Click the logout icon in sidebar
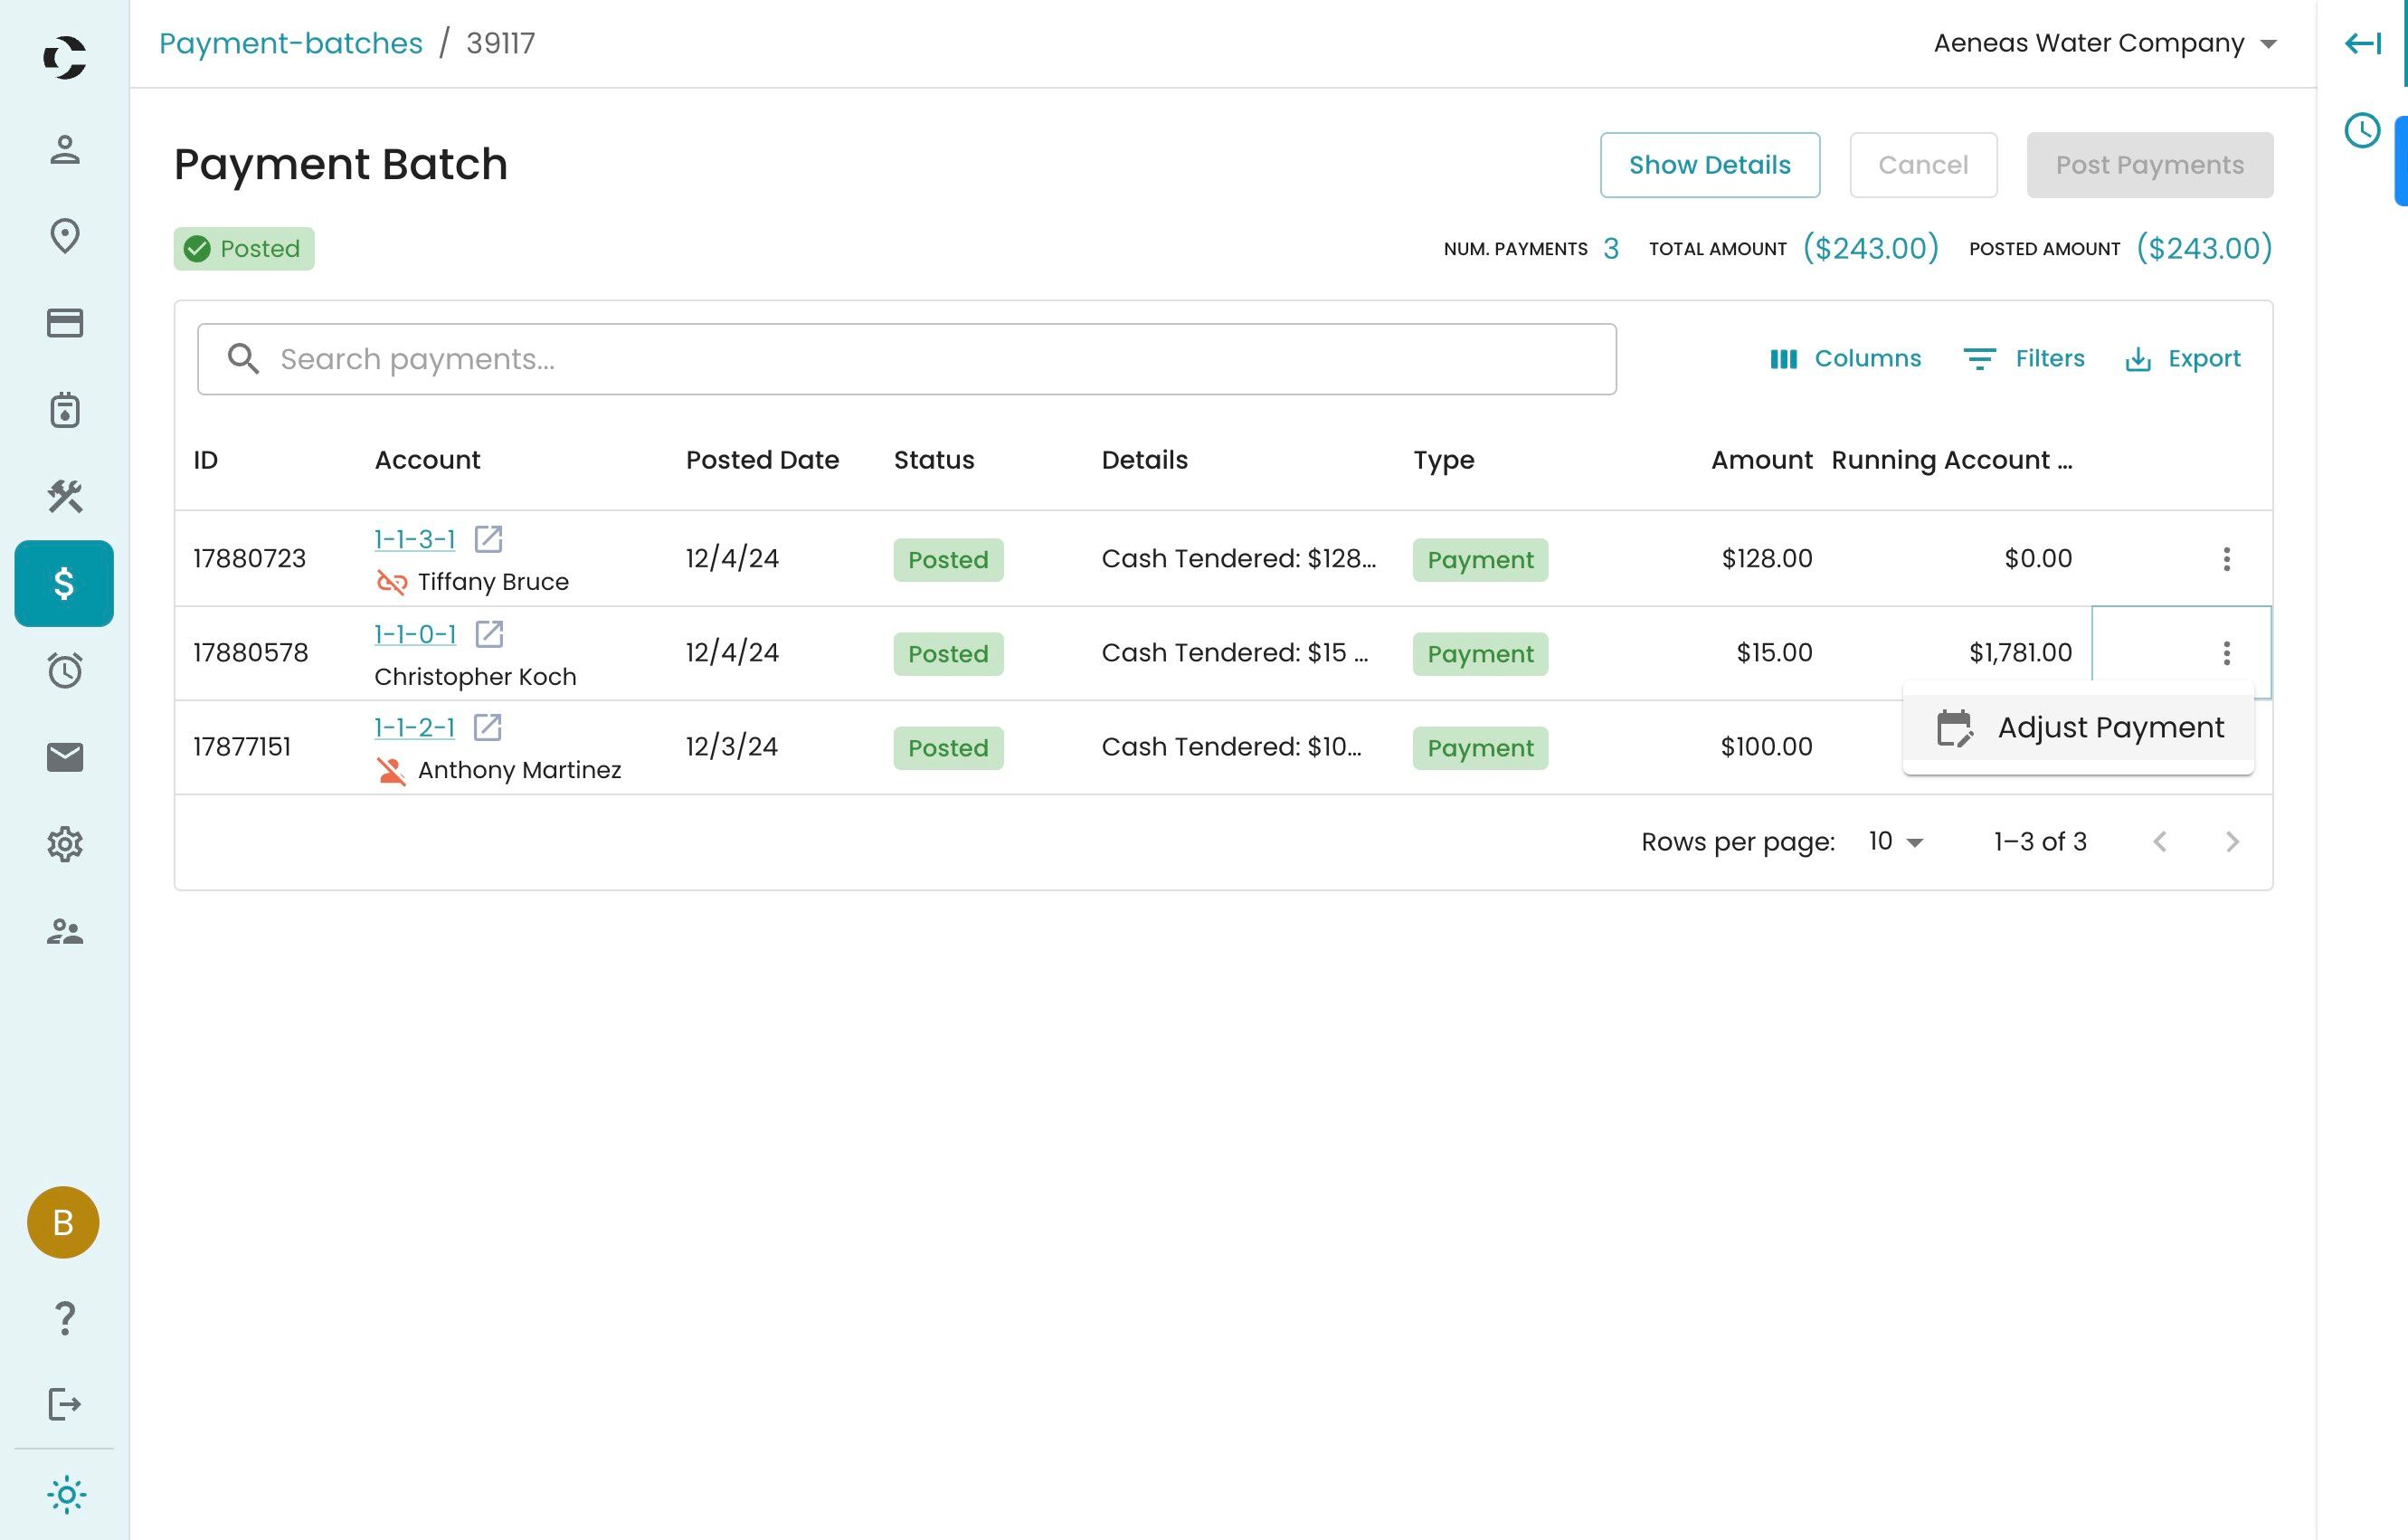2408x1540 pixels. (x=65, y=1404)
